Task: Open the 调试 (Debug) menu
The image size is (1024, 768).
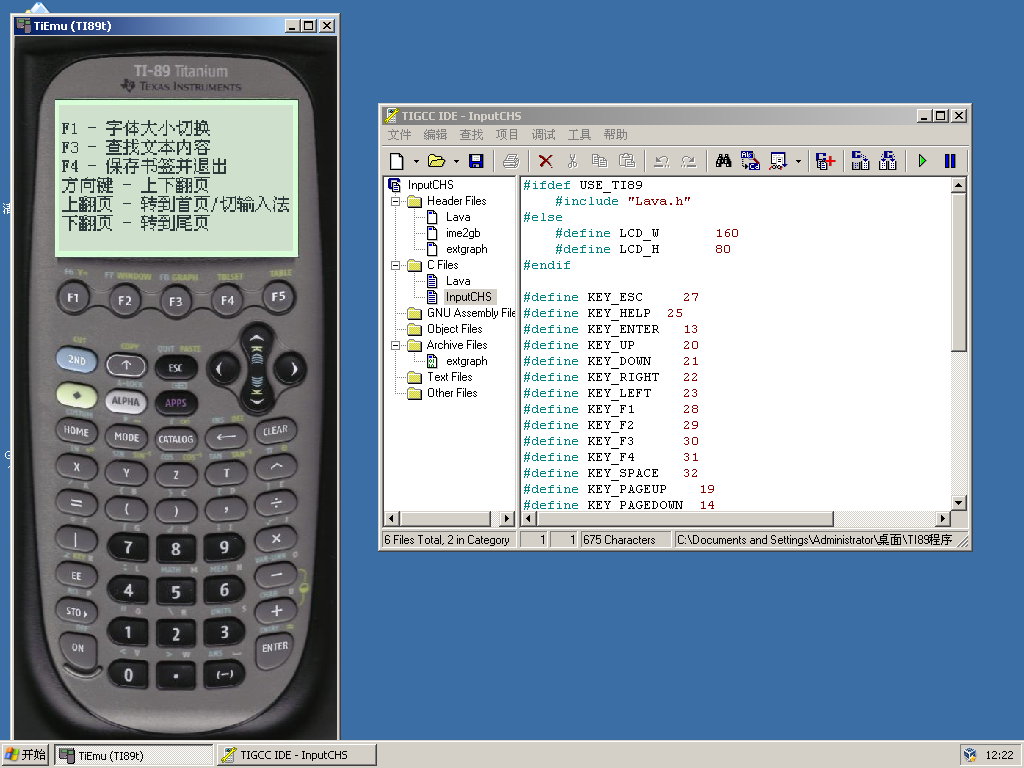Action: [x=543, y=135]
